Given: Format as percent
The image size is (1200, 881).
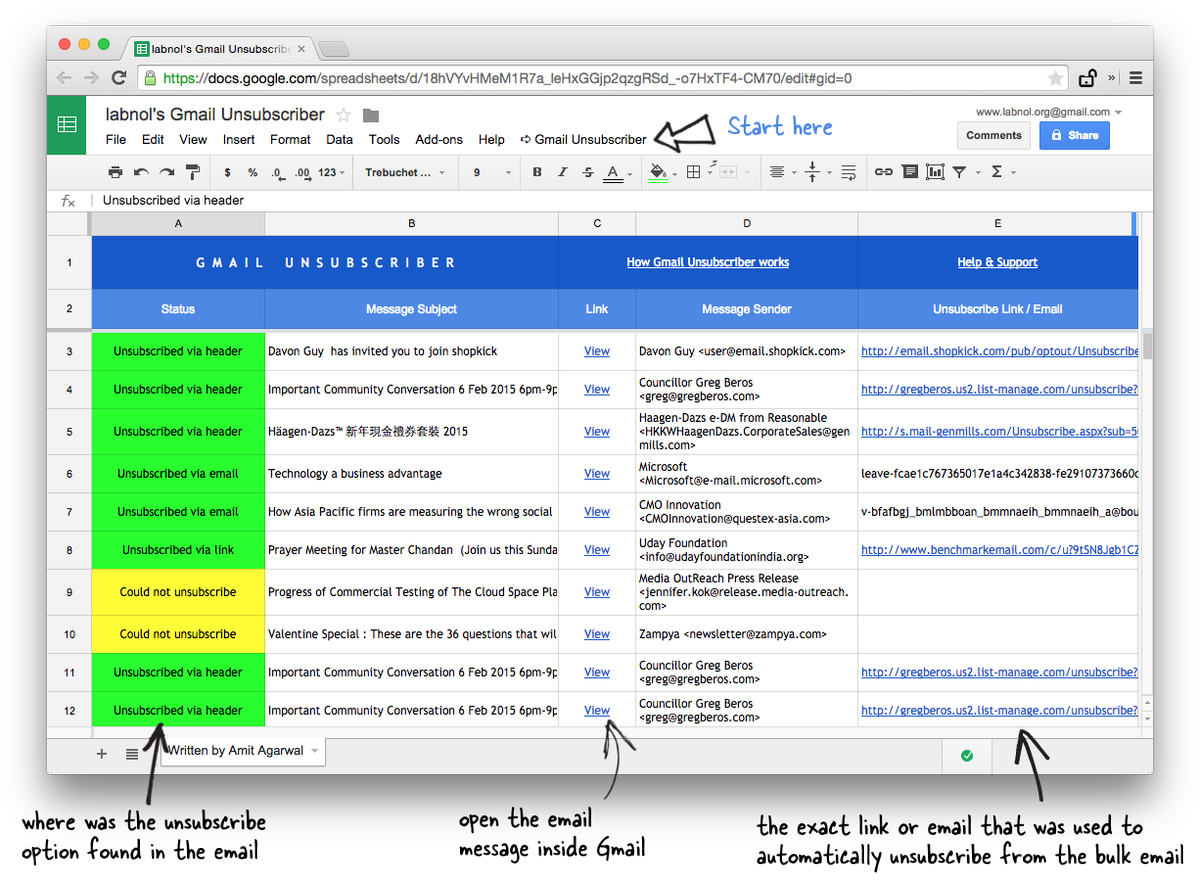Looking at the screenshot, I should (253, 172).
